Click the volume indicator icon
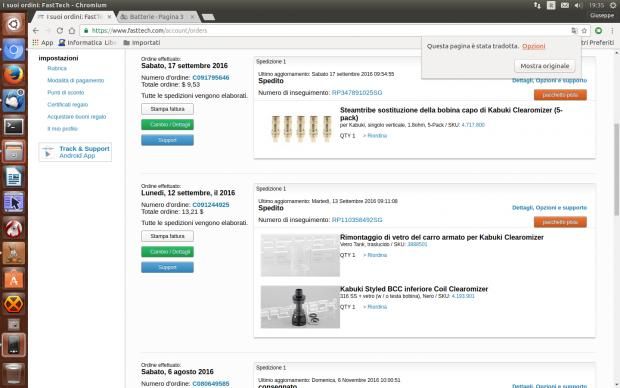Image resolution: width=620 pixels, height=388 pixels. [578, 5]
